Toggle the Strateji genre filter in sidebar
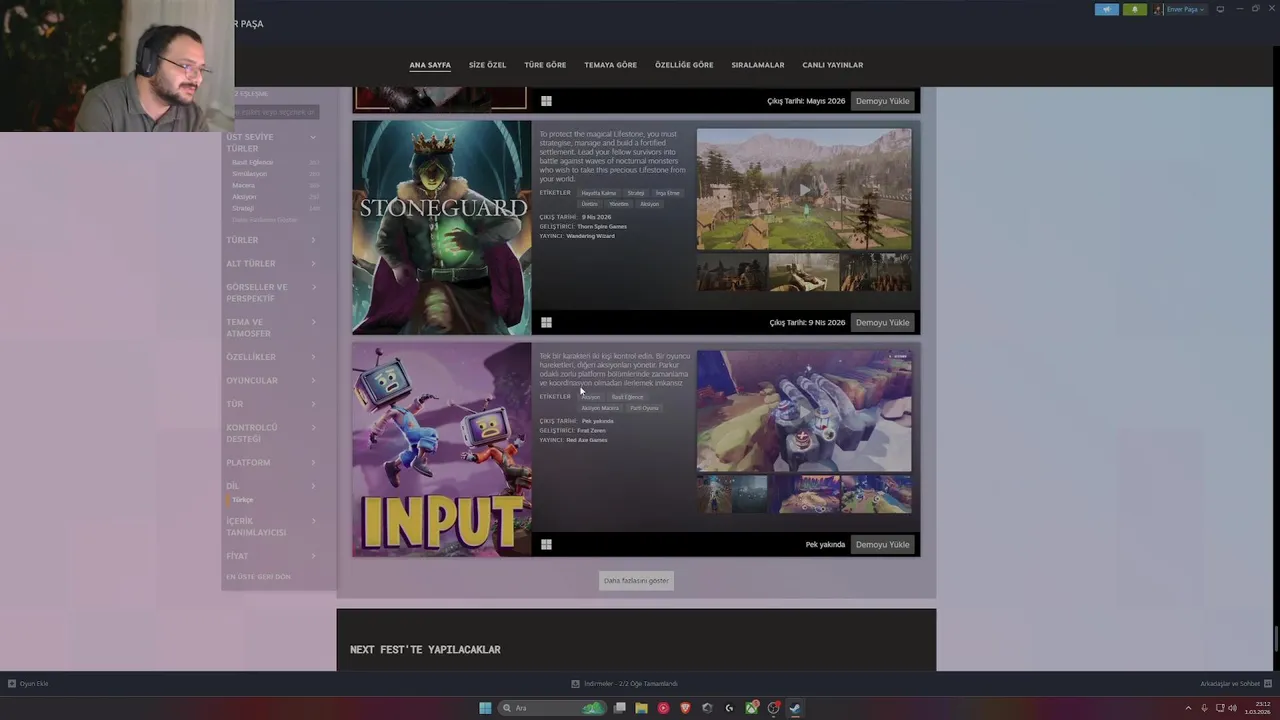This screenshot has height=720, width=1280. pos(275,208)
